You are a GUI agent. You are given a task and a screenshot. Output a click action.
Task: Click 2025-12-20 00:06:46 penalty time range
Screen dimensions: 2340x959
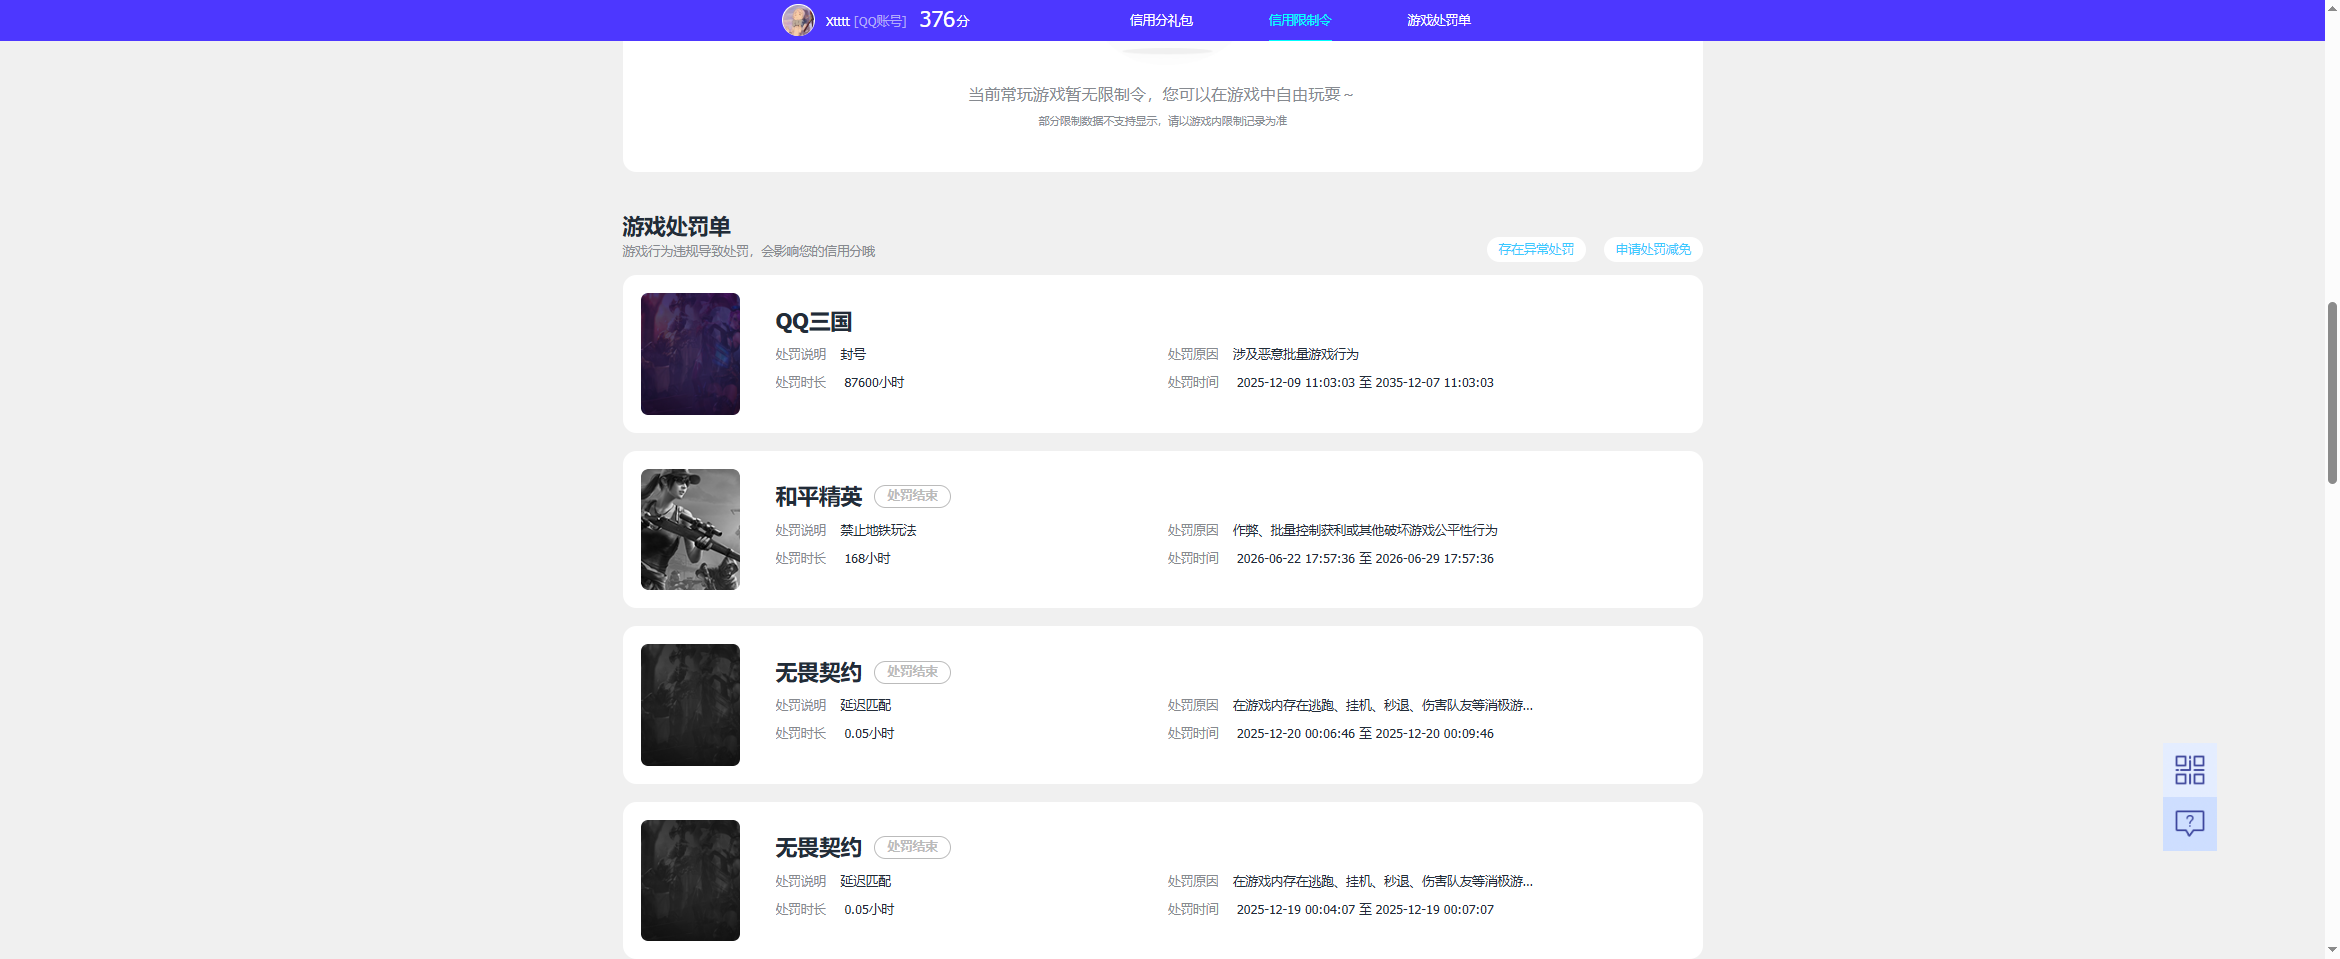[x=1365, y=733]
